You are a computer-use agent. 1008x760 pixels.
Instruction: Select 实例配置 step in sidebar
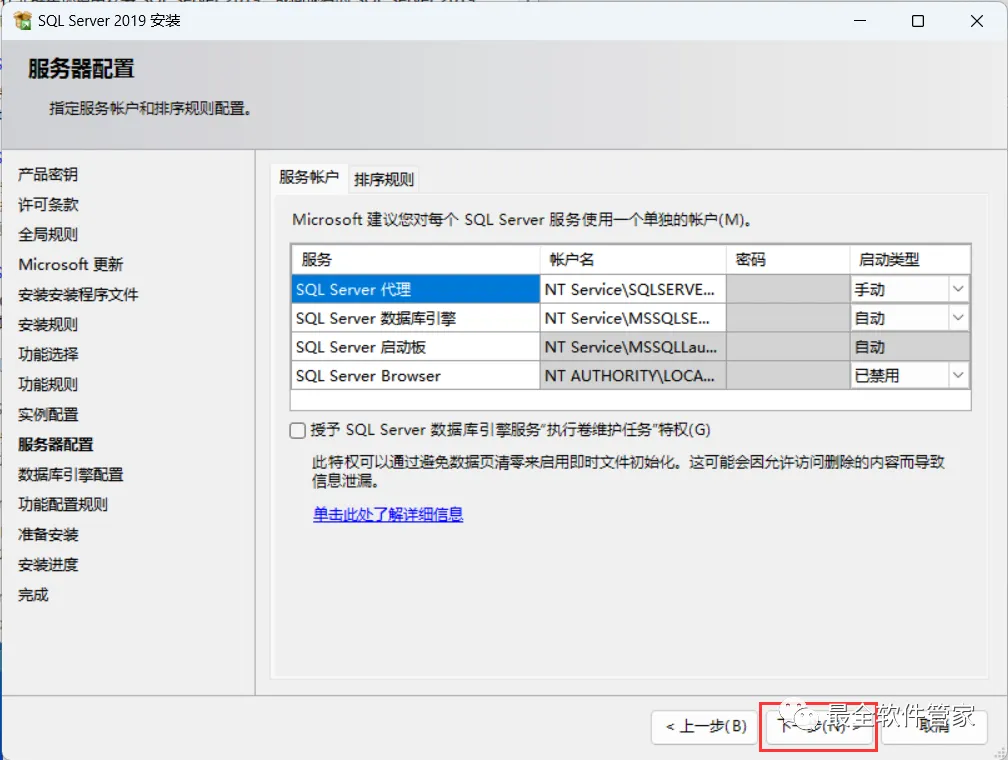coord(48,414)
